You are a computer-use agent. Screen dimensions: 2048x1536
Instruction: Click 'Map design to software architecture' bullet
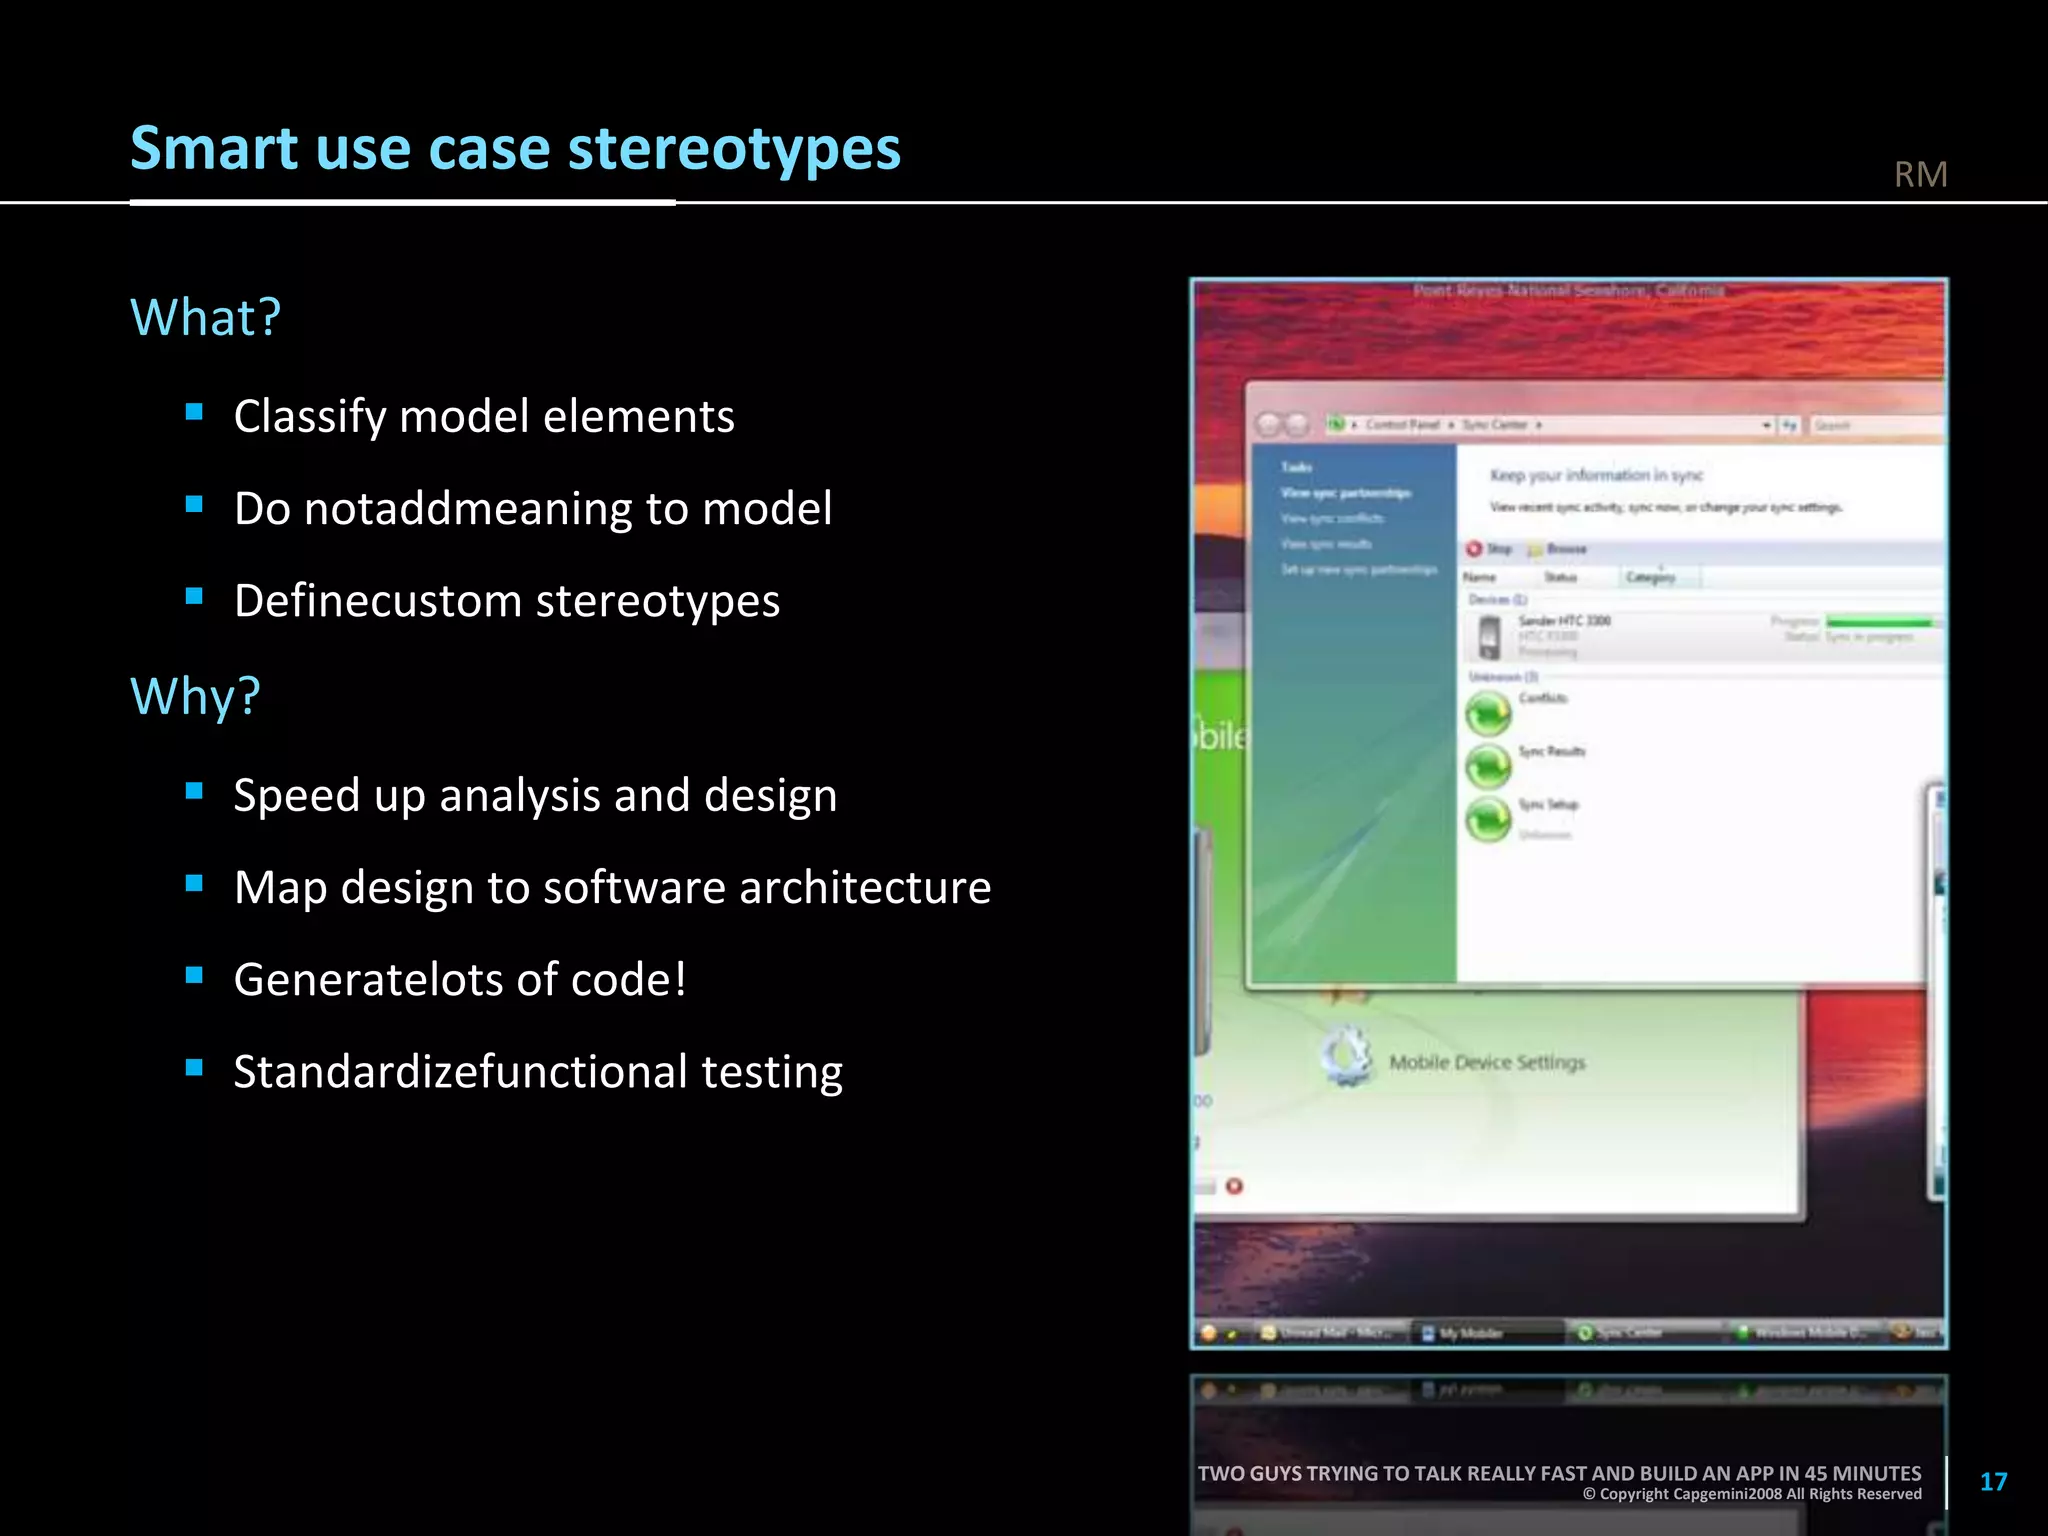click(612, 888)
